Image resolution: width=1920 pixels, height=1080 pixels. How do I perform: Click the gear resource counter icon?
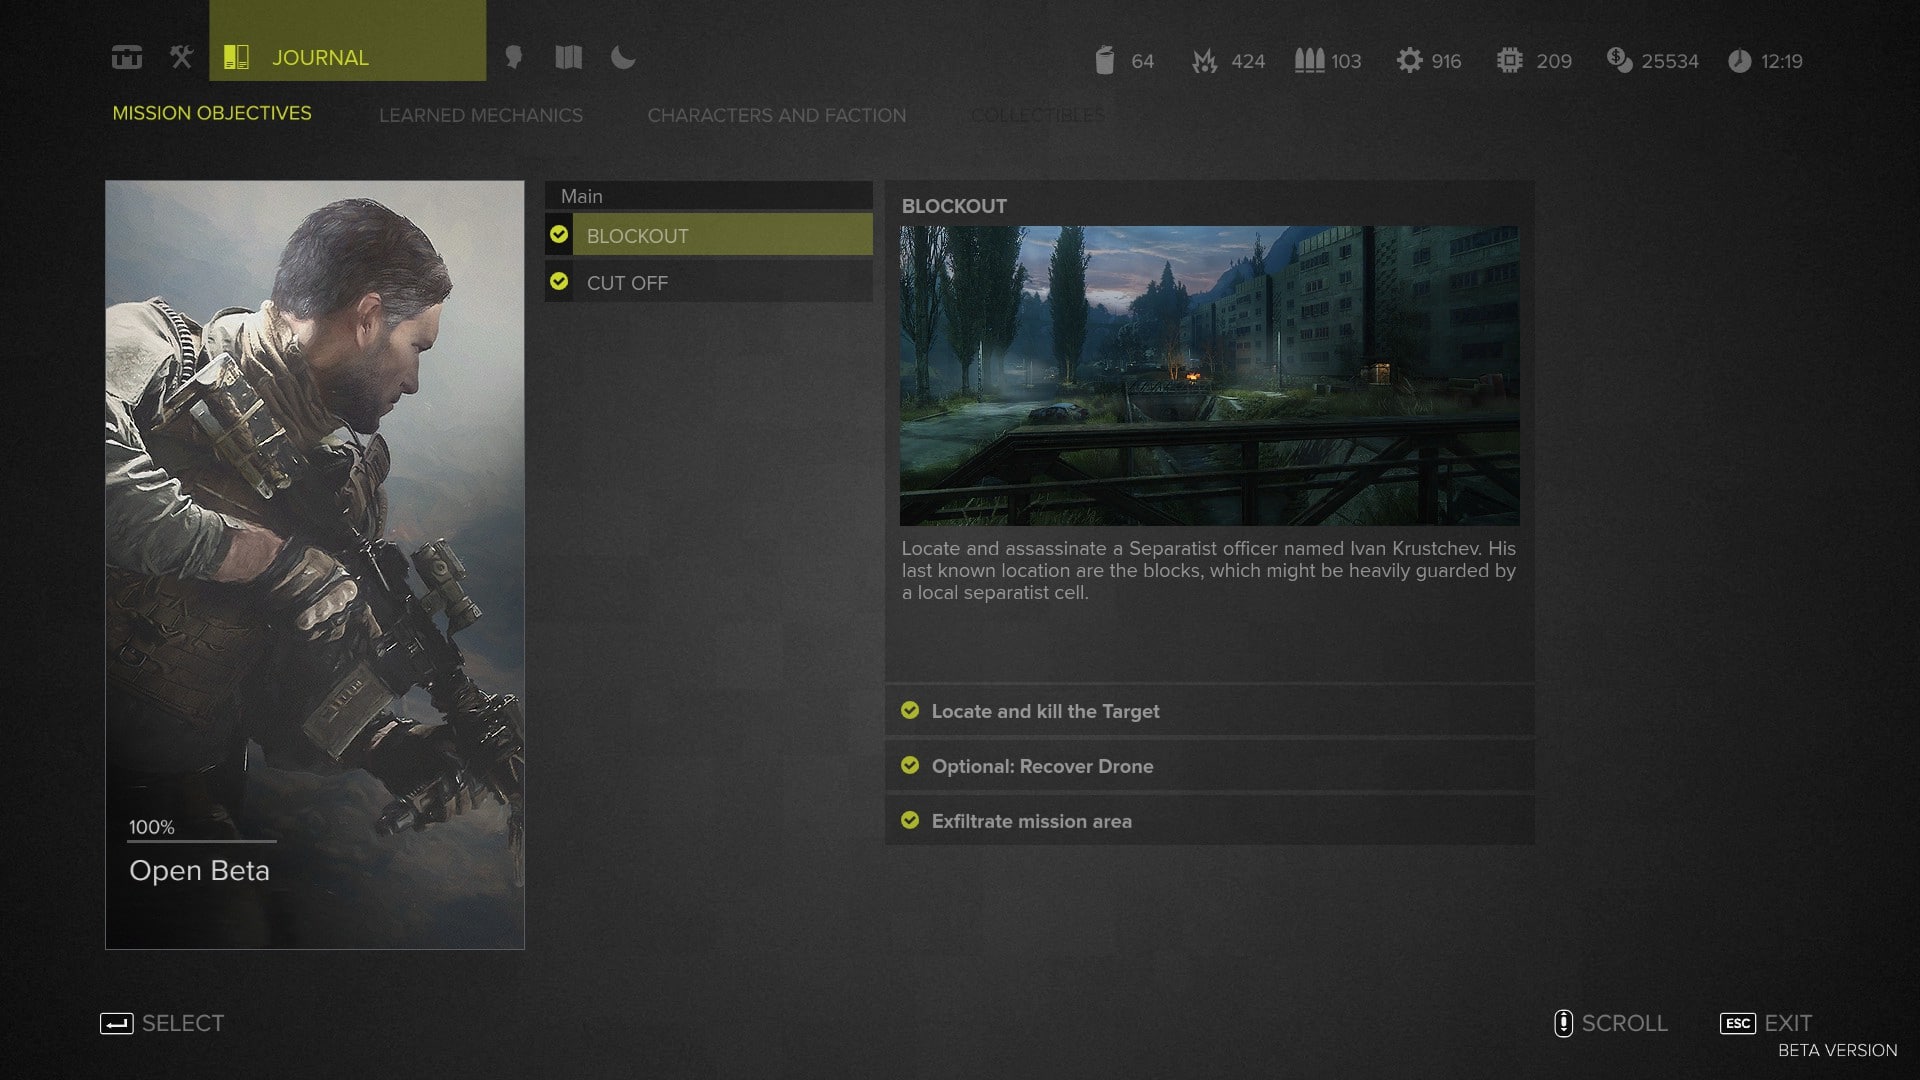click(x=1409, y=60)
